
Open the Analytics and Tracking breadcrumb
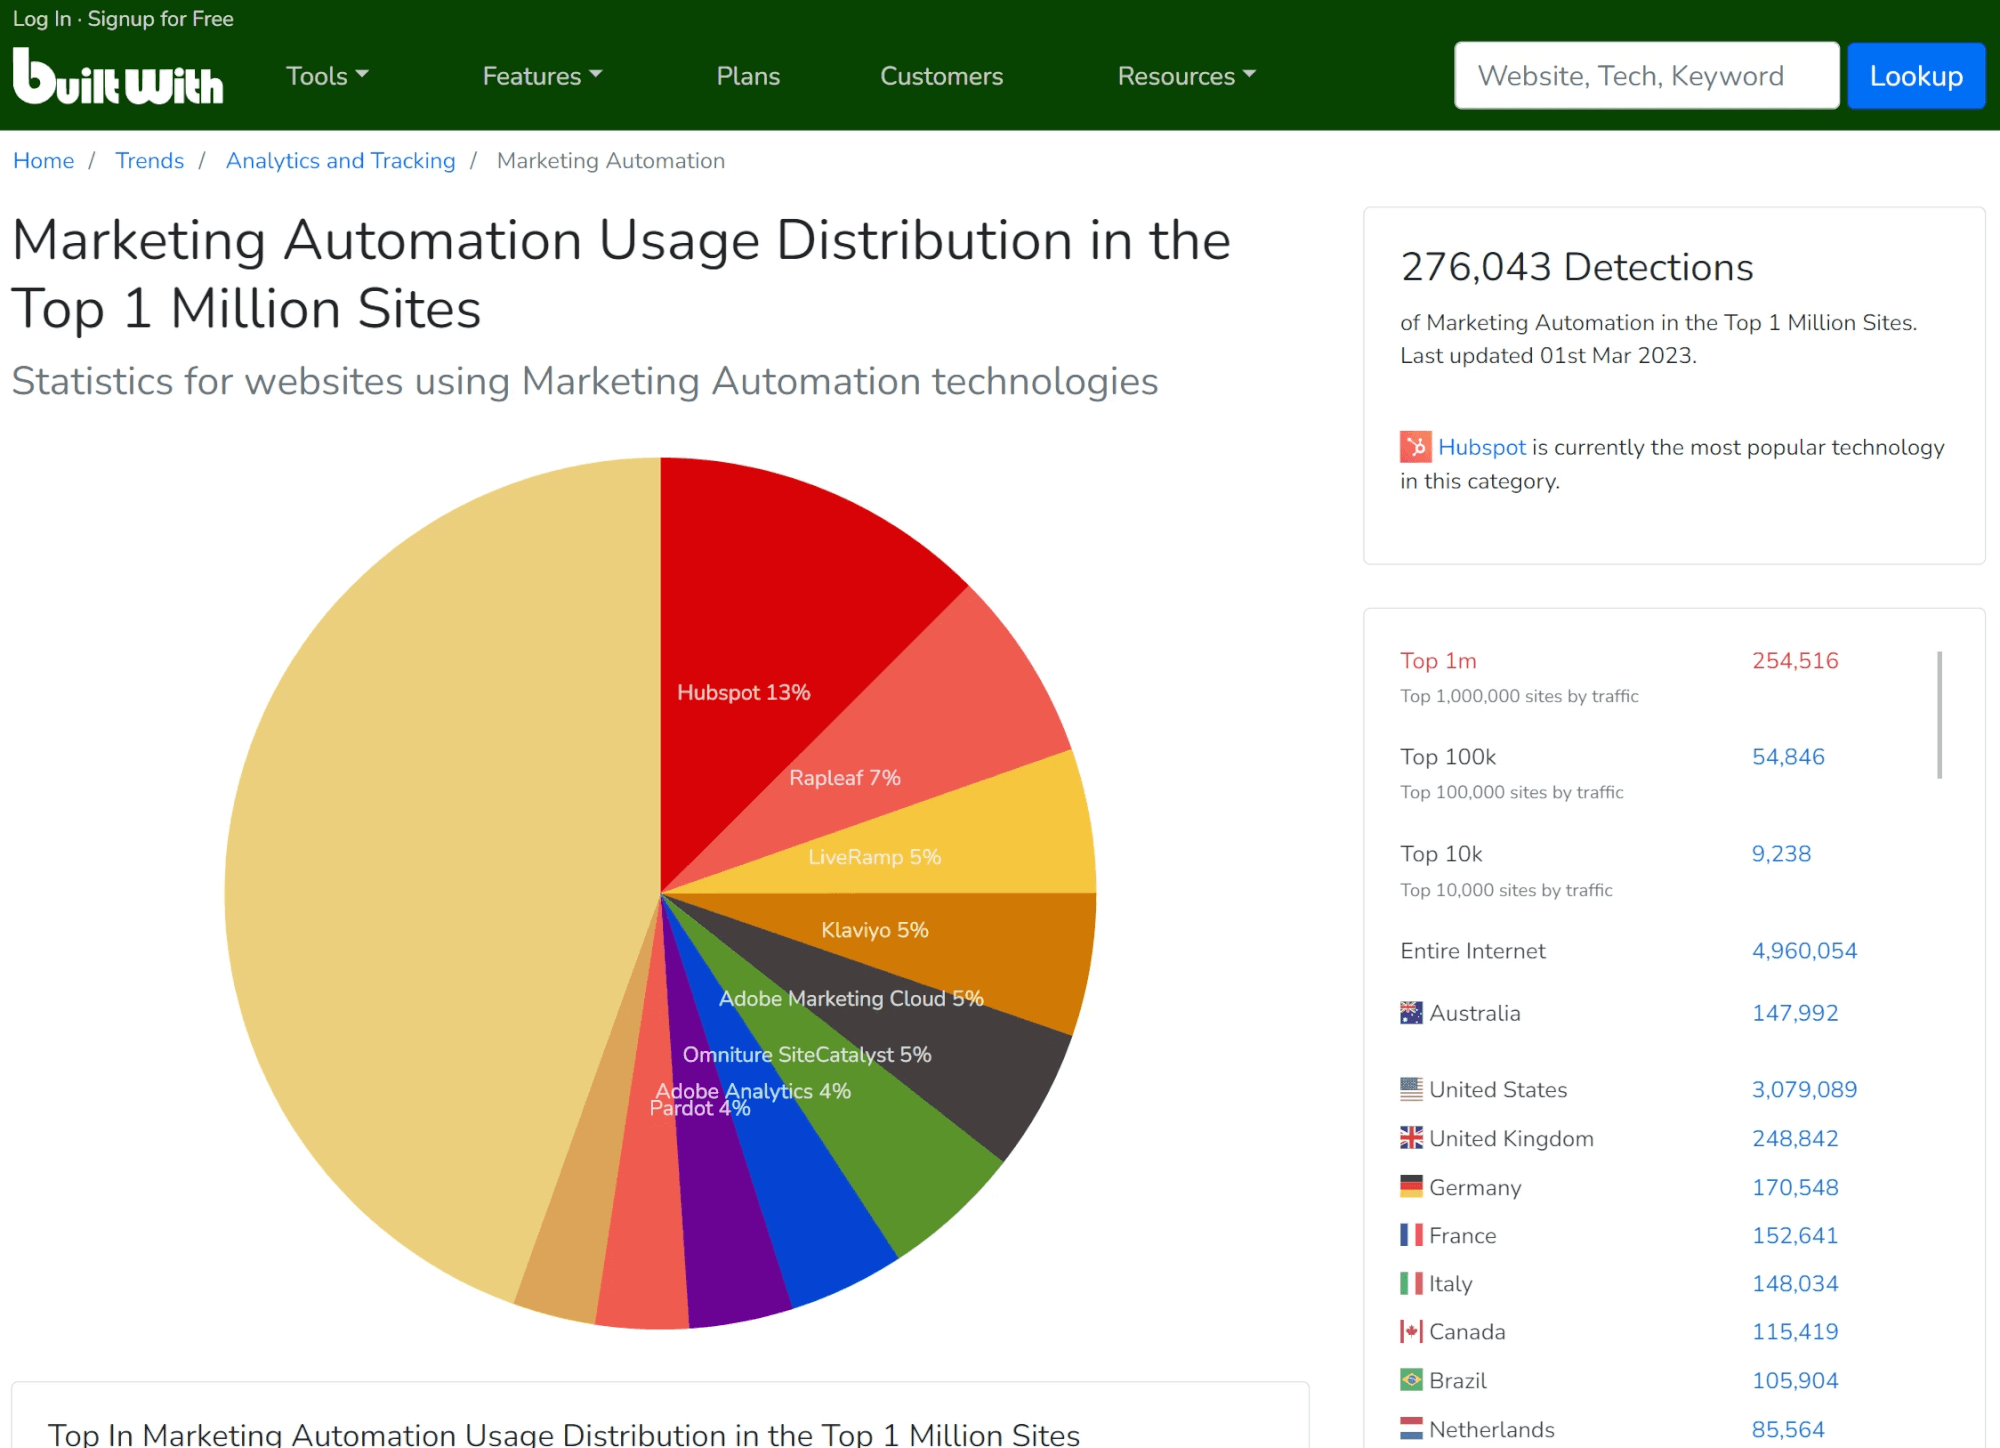tap(340, 161)
